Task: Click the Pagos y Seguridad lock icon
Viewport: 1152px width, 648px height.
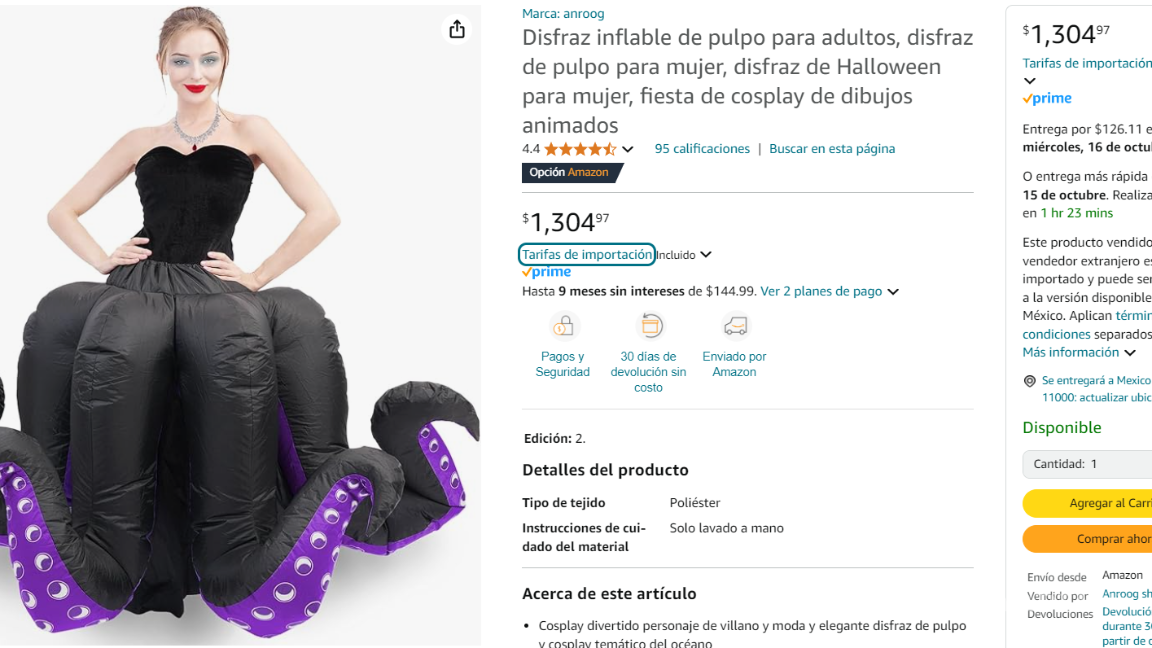Action: point(563,325)
